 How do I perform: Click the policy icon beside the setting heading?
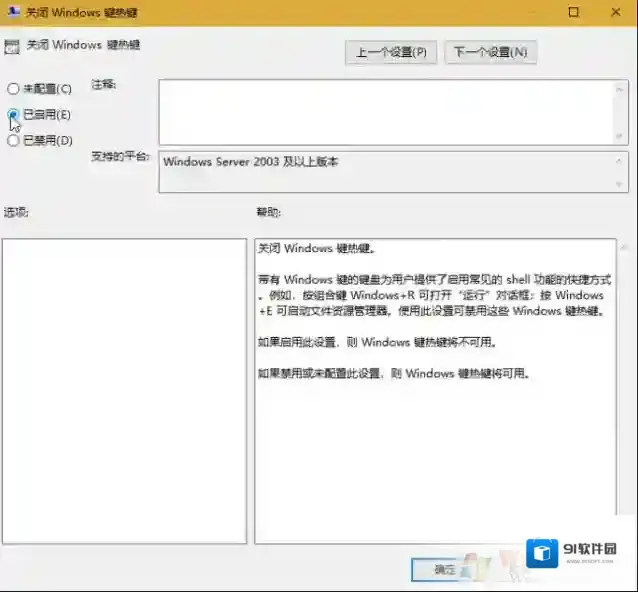pyautogui.click(x=12, y=46)
